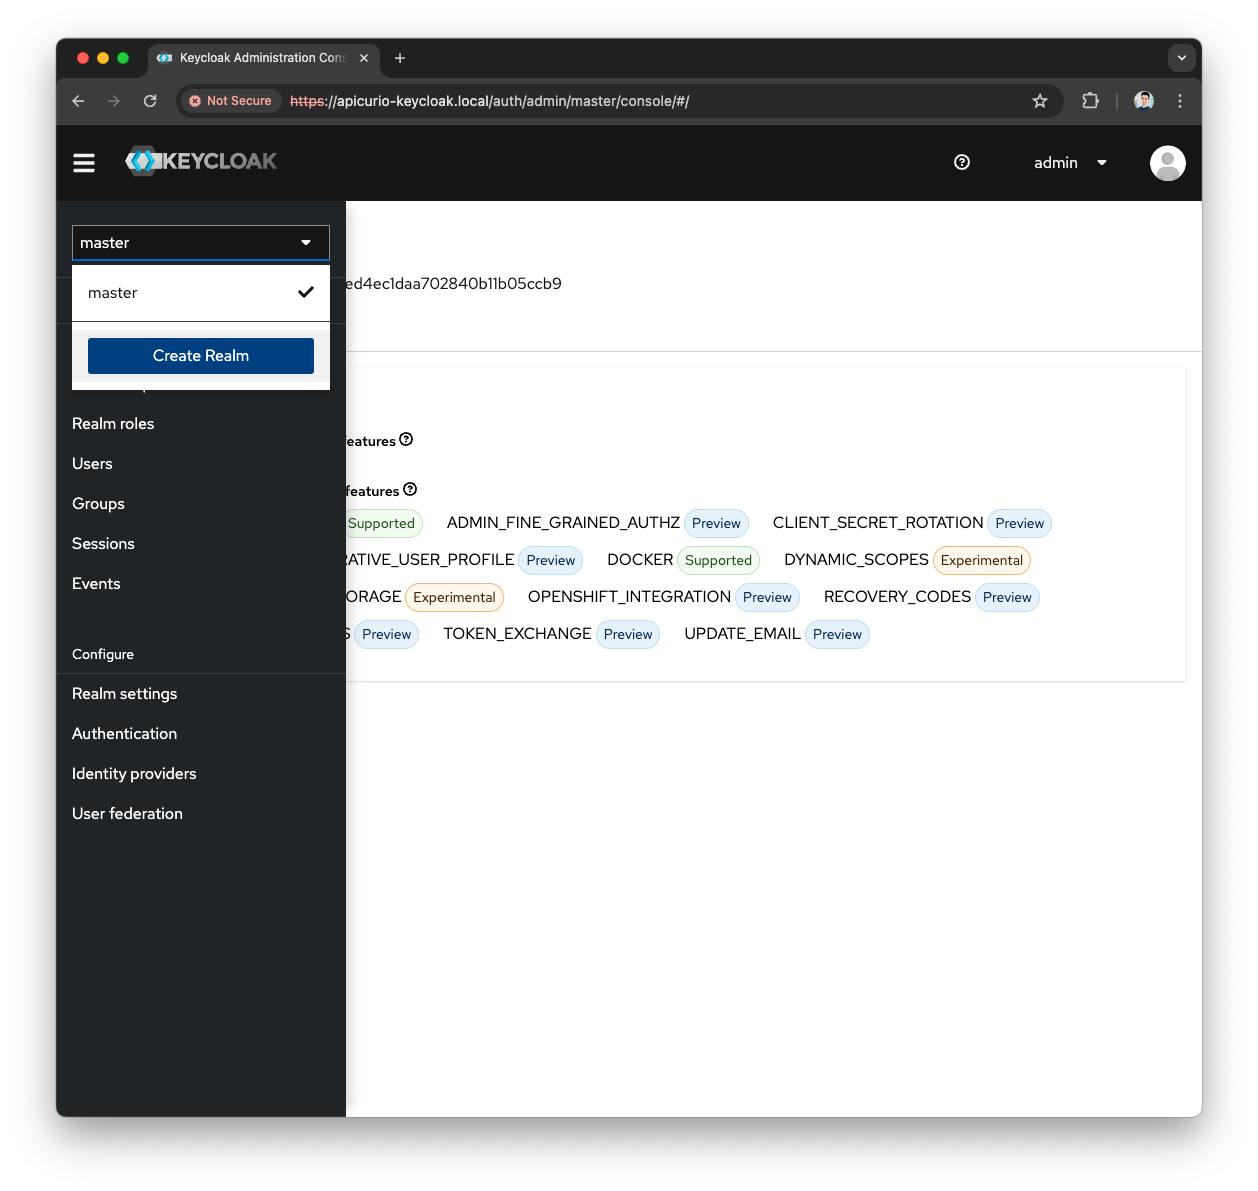
Task: Click the ADMIN_FINE_GRAINED_AUTHZ Preview help badge
Action: pyautogui.click(x=716, y=523)
